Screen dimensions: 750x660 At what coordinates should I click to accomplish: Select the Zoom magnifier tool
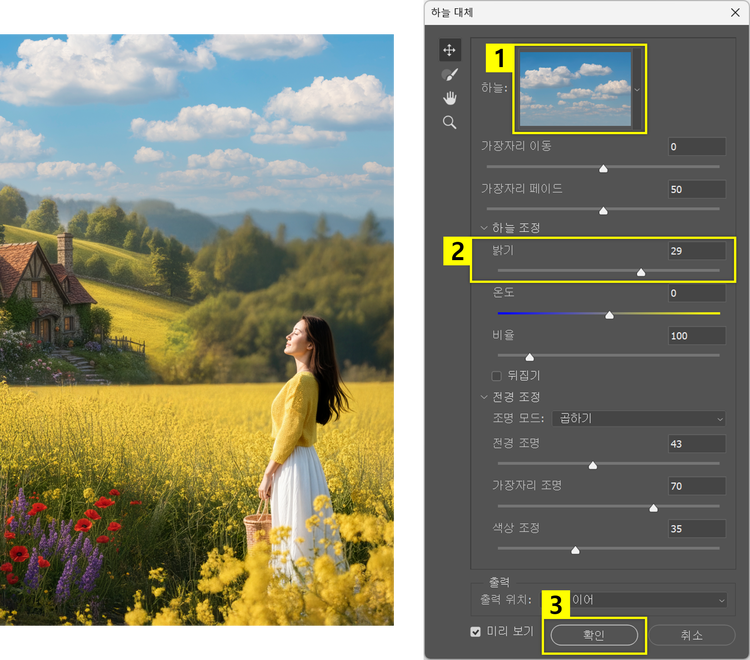tap(449, 122)
